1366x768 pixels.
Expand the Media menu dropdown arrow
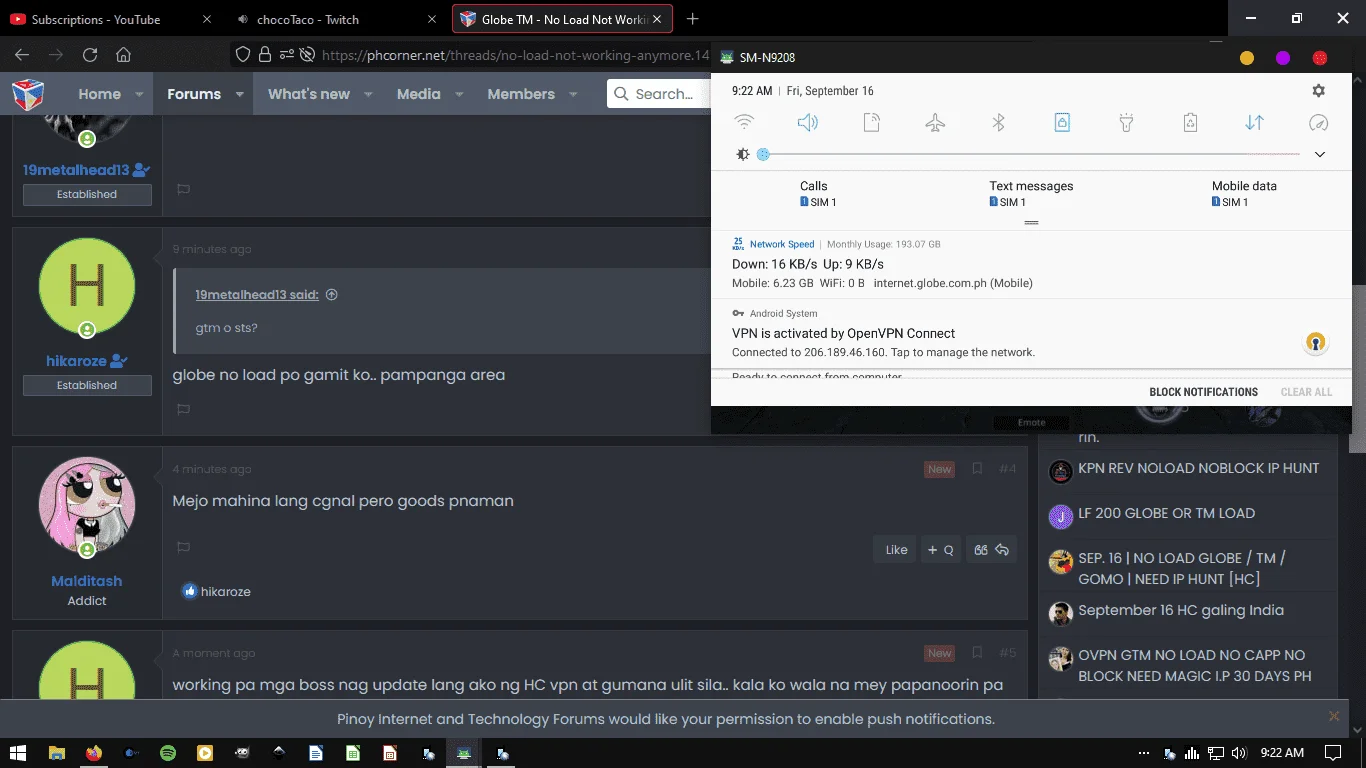459,94
